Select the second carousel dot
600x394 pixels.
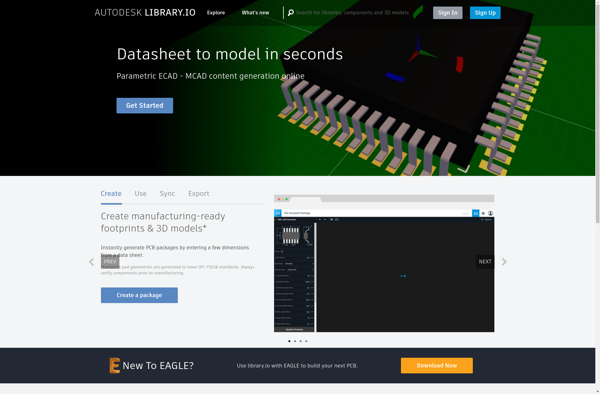click(295, 341)
